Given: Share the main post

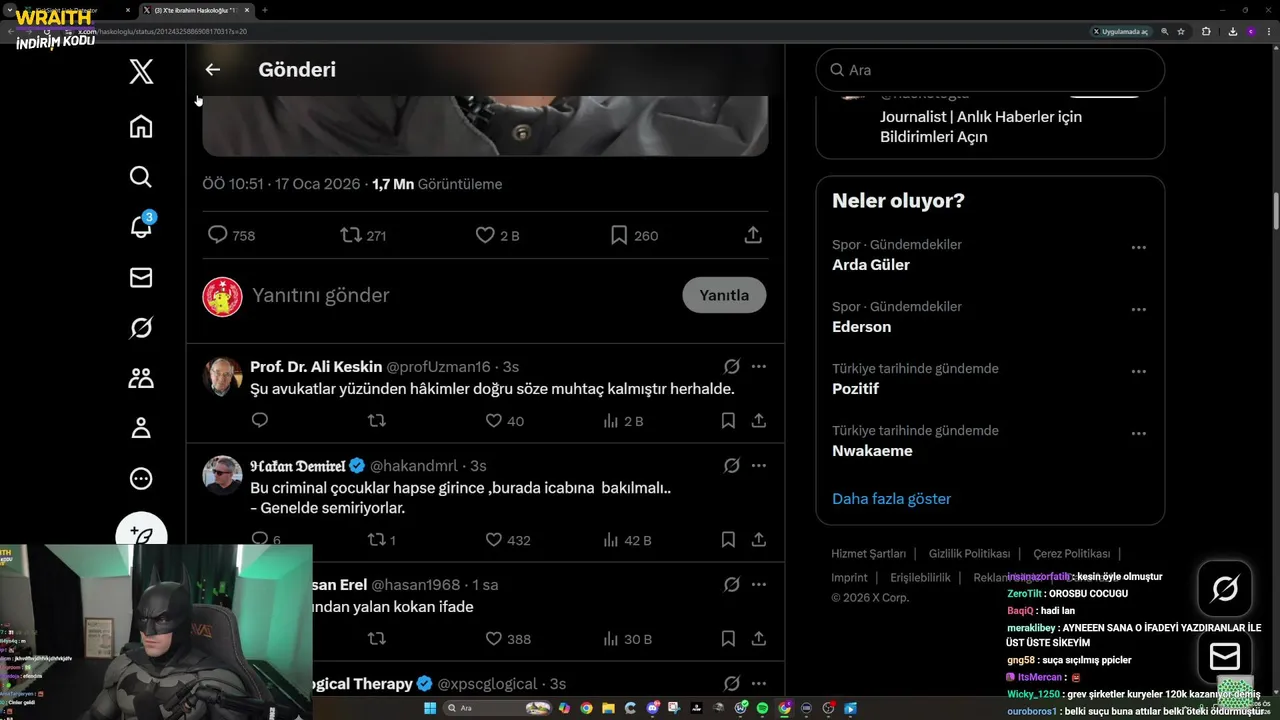Looking at the screenshot, I should point(753,235).
